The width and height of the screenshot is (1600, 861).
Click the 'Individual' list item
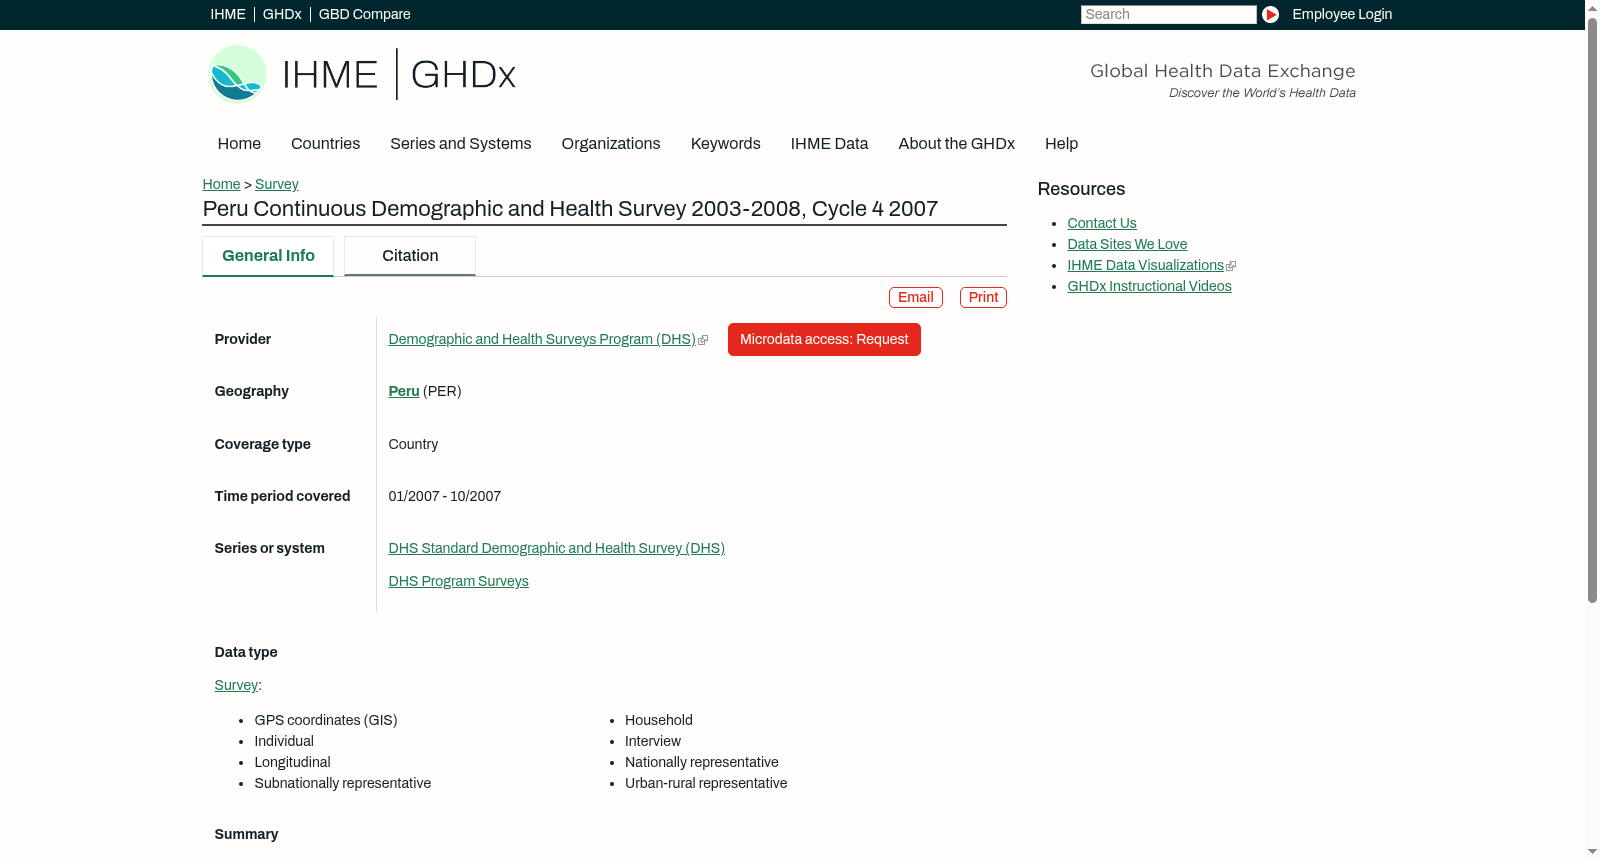pyautogui.click(x=284, y=741)
